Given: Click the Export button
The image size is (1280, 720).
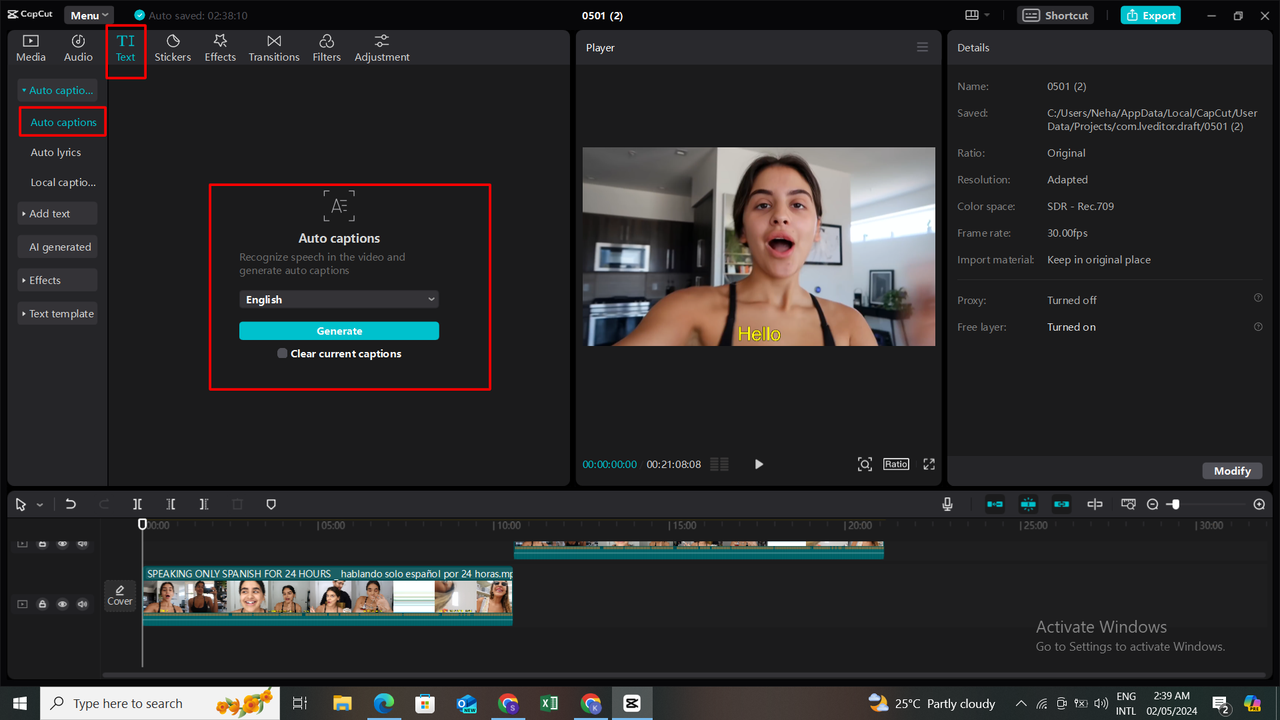Looking at the screenshot, I should pyautogui.click(x=1150, y=15).
